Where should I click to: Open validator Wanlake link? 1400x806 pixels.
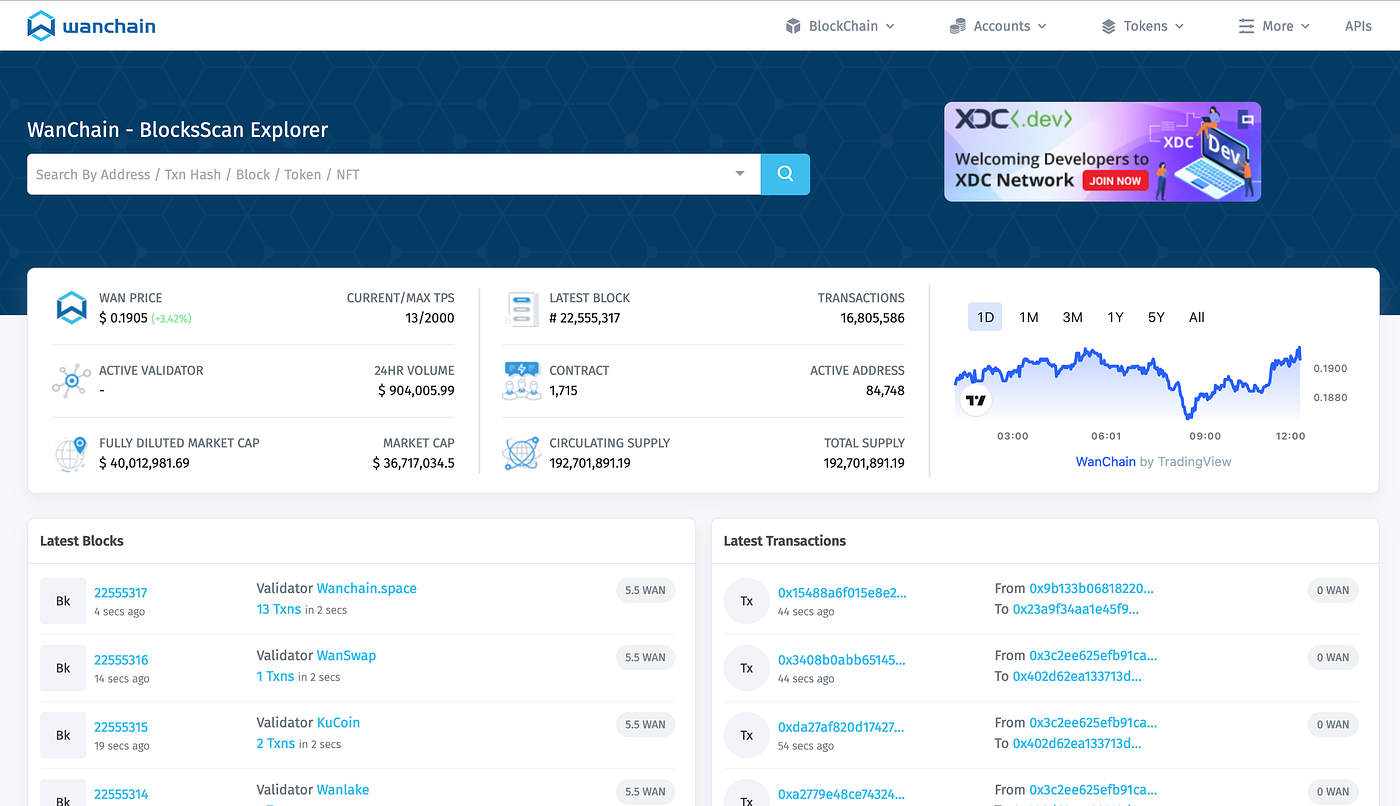[342, 789]
